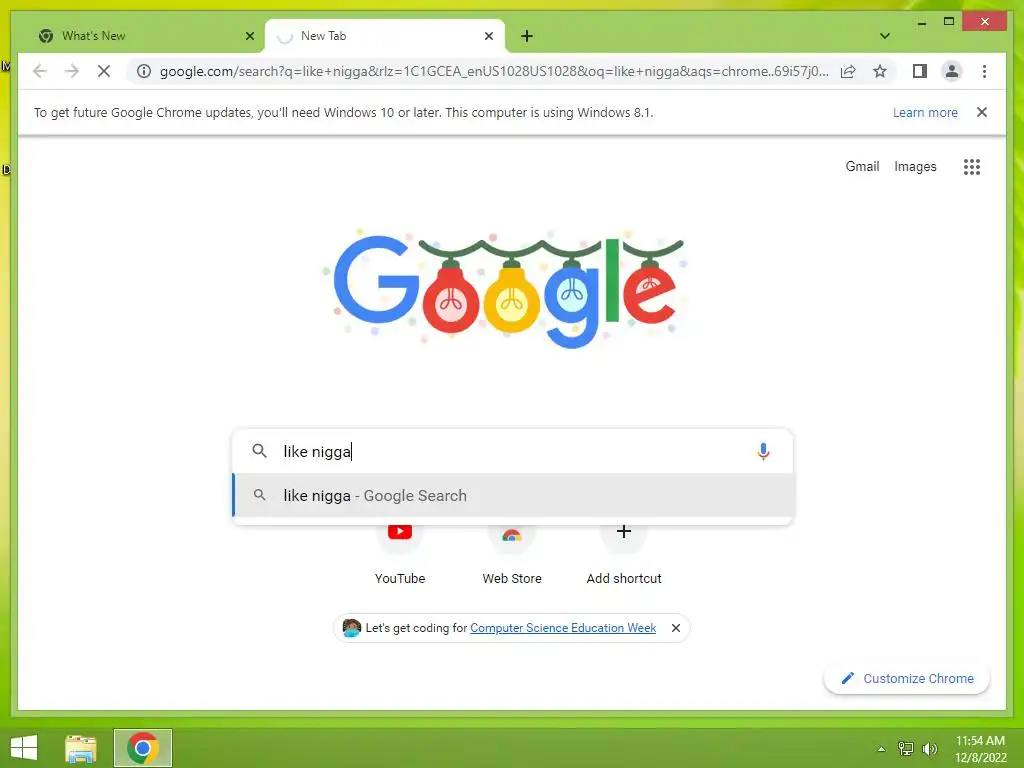Go forward using the forward arrow
Viewport: 1024px width, 768px height.
click(72, 71)
